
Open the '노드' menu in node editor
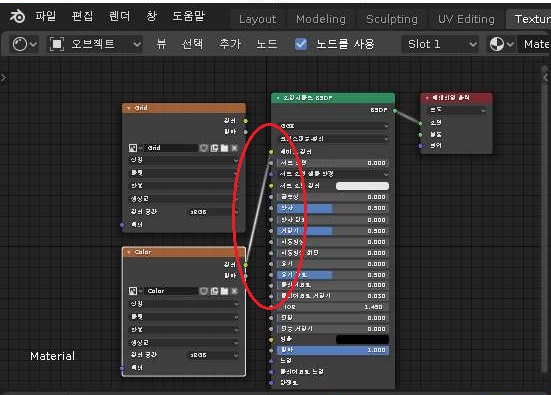click(267, 44)
